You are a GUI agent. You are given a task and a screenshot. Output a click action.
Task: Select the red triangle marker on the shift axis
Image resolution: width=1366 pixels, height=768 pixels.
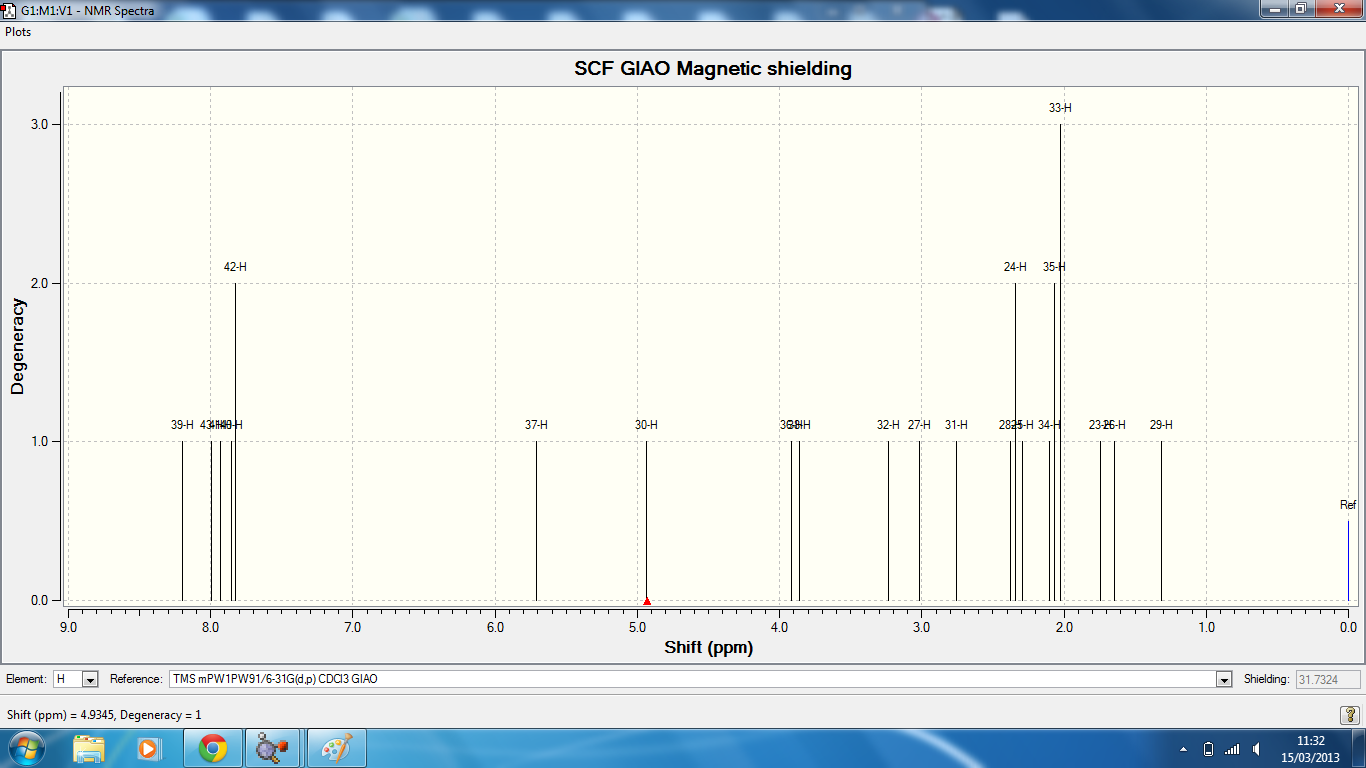coord(646,601)
